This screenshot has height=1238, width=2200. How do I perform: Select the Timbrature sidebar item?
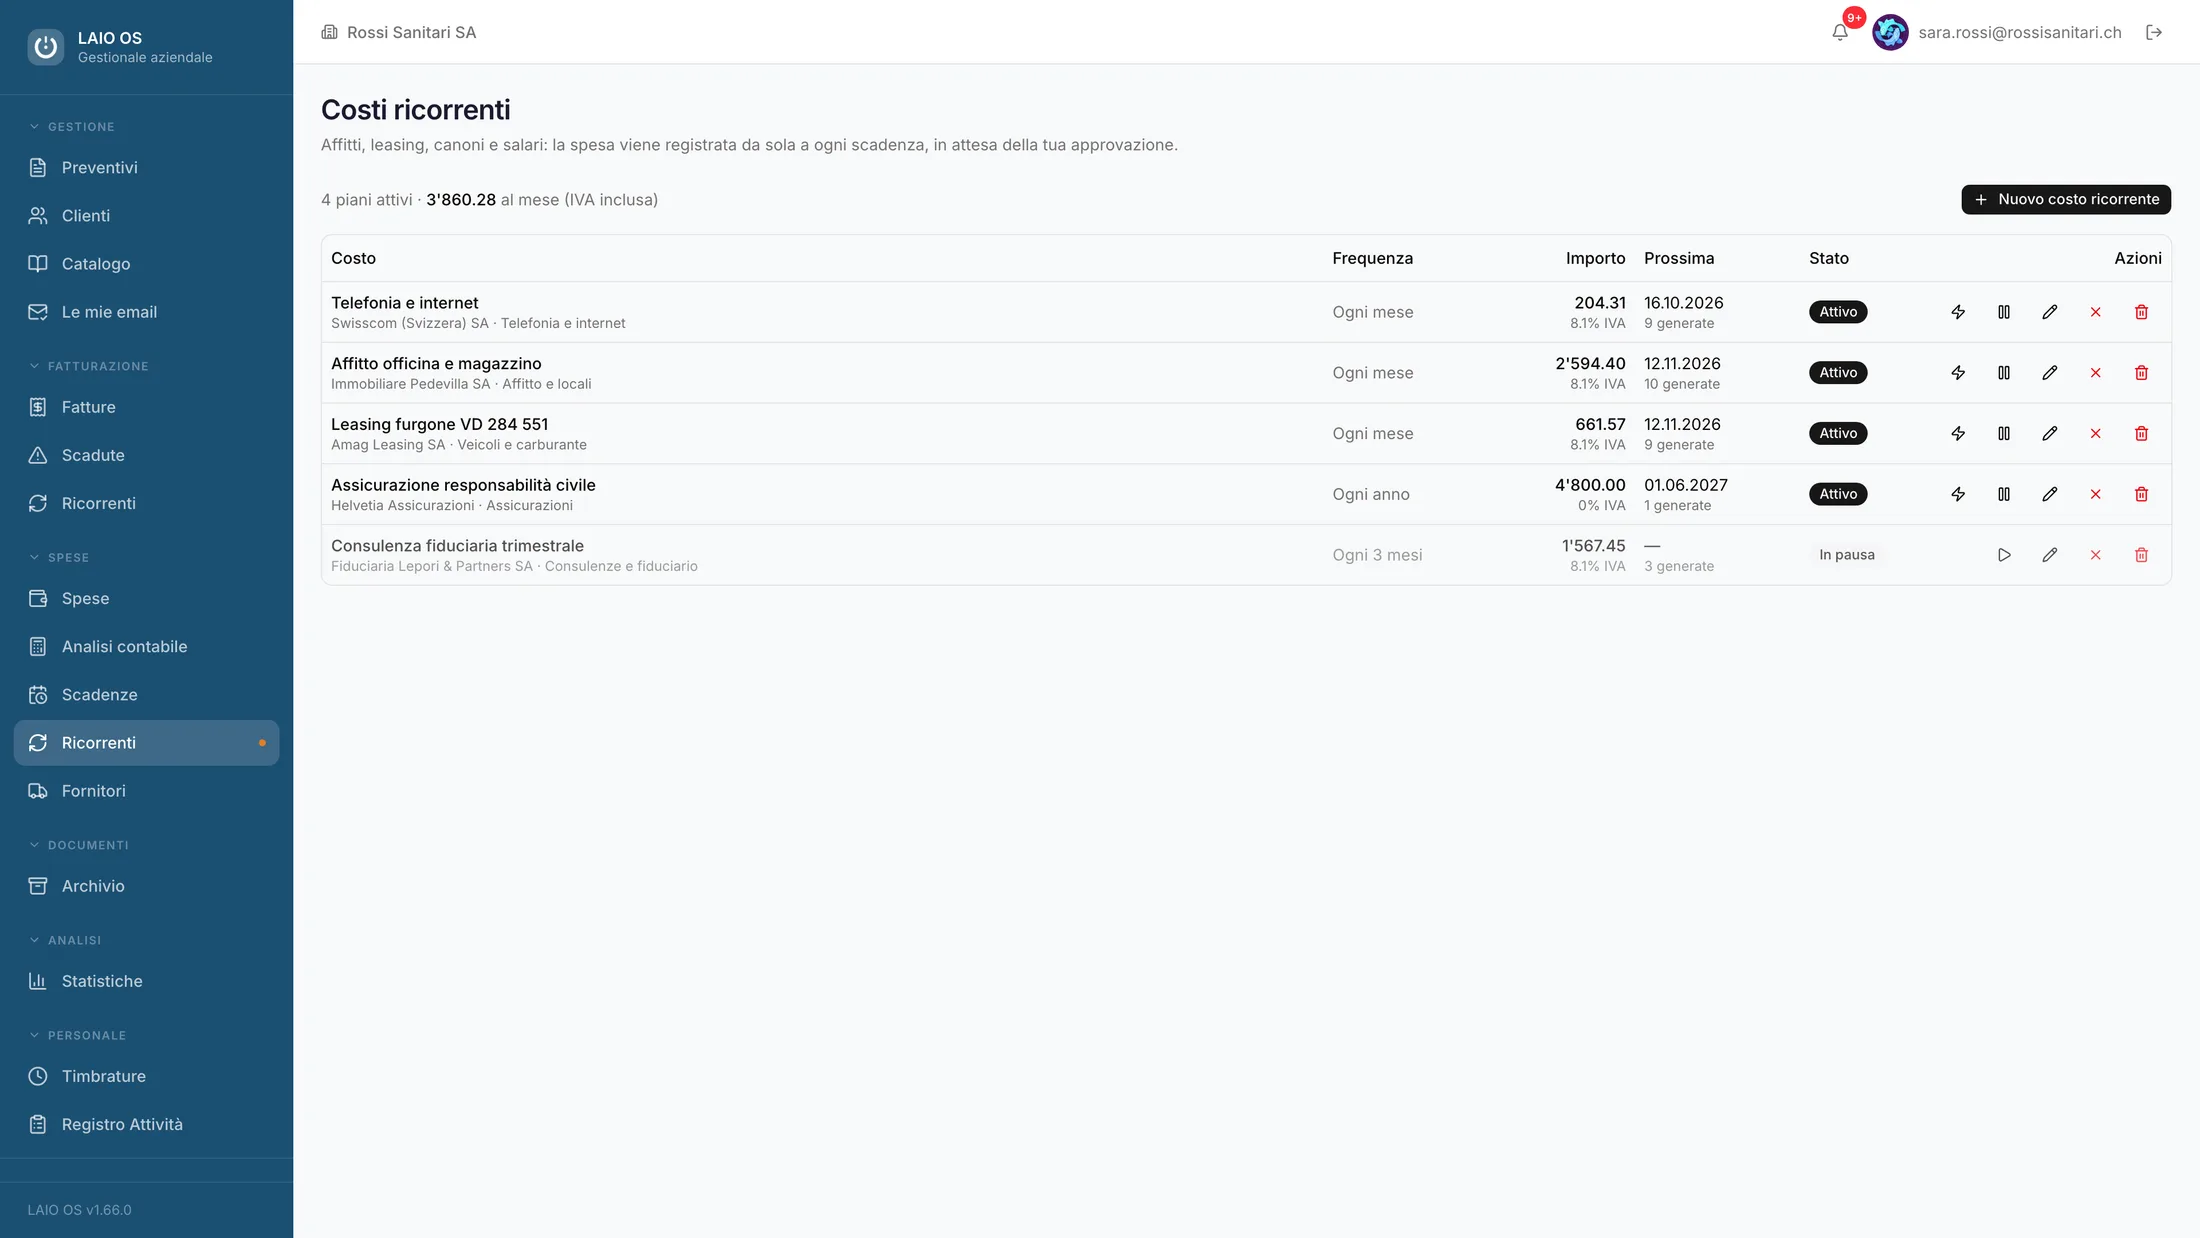[x=146, y=1076]
